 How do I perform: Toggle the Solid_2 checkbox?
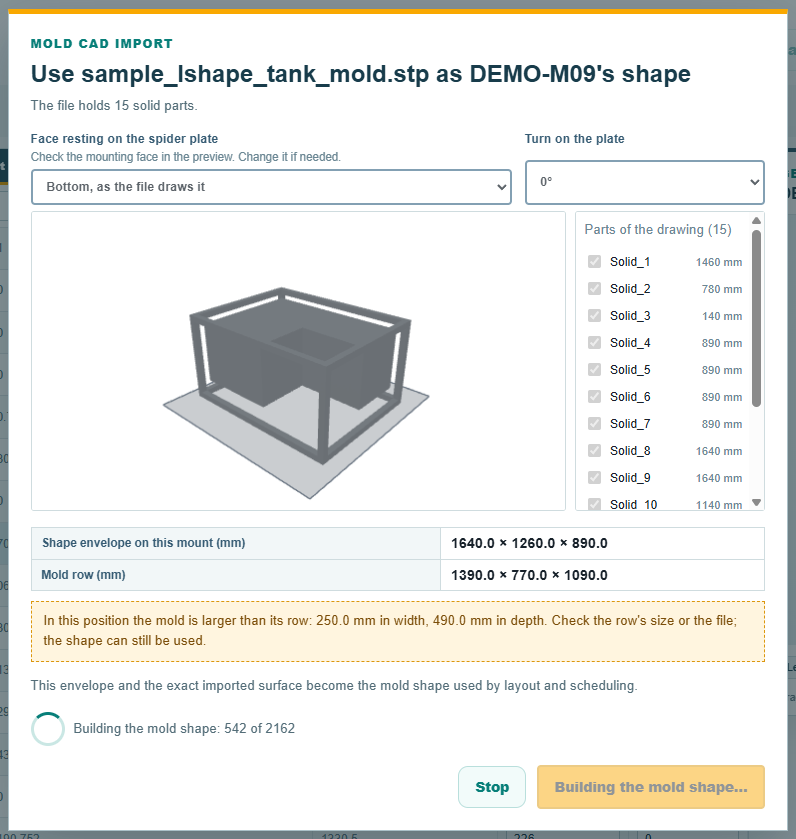click(x=594, y=289)
